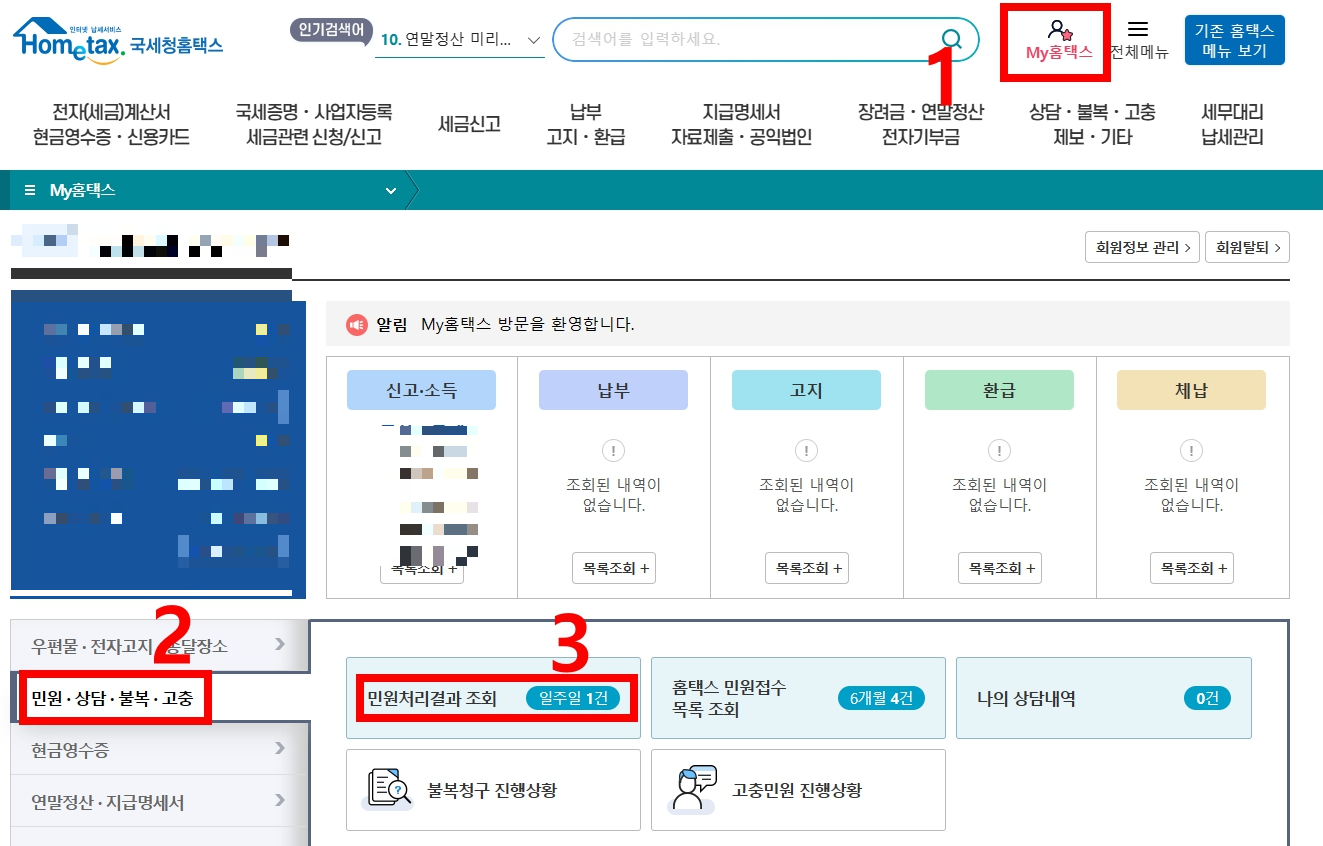Screen dimensions: 1323x846
Task: Open 민원처리결과 조회 card
Action: [493, 698]
